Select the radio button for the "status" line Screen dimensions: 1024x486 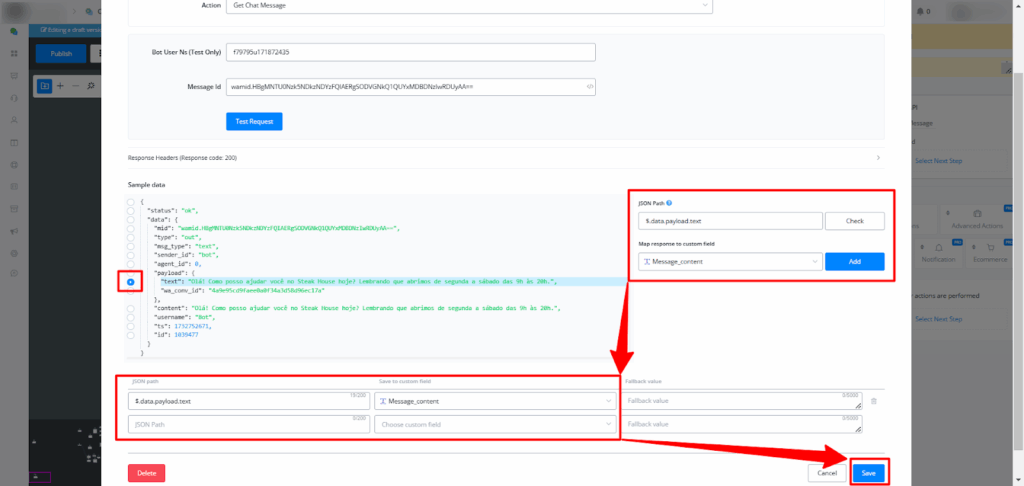131,211
